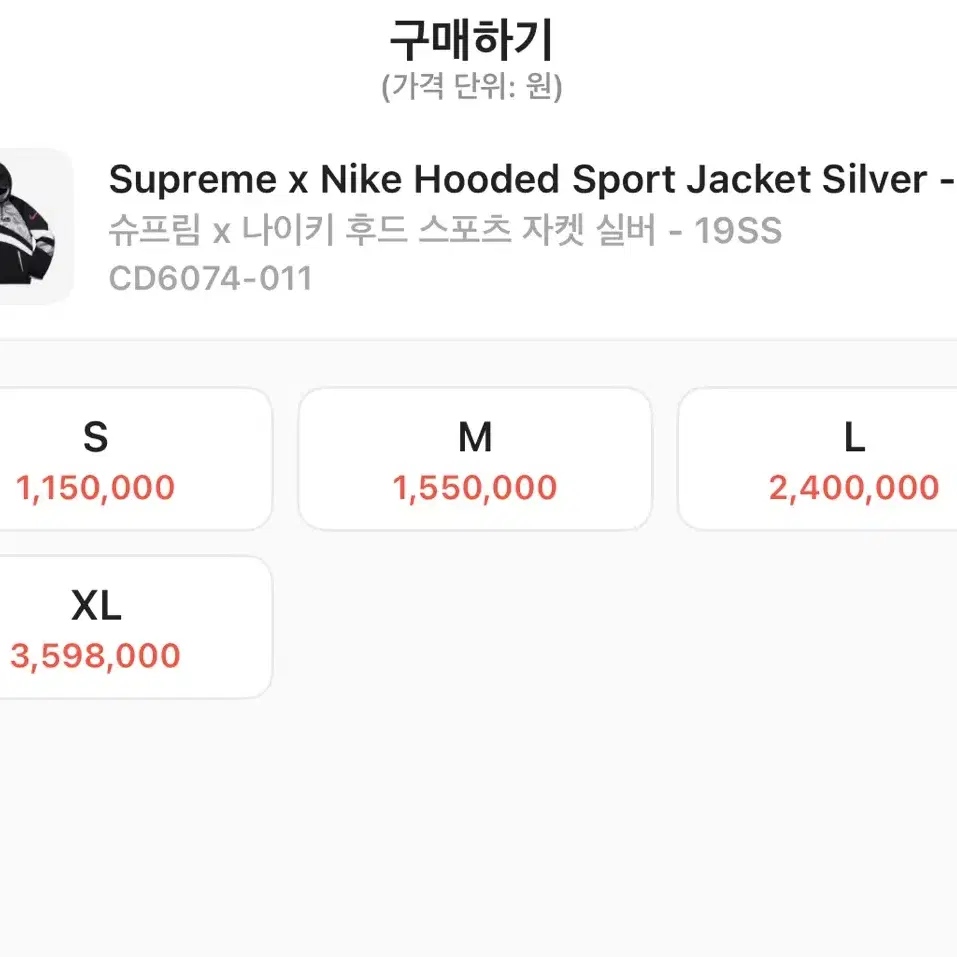Click the 3,598,000 won price
This screenshot has width=957, height=957.
tap(95, 657)
